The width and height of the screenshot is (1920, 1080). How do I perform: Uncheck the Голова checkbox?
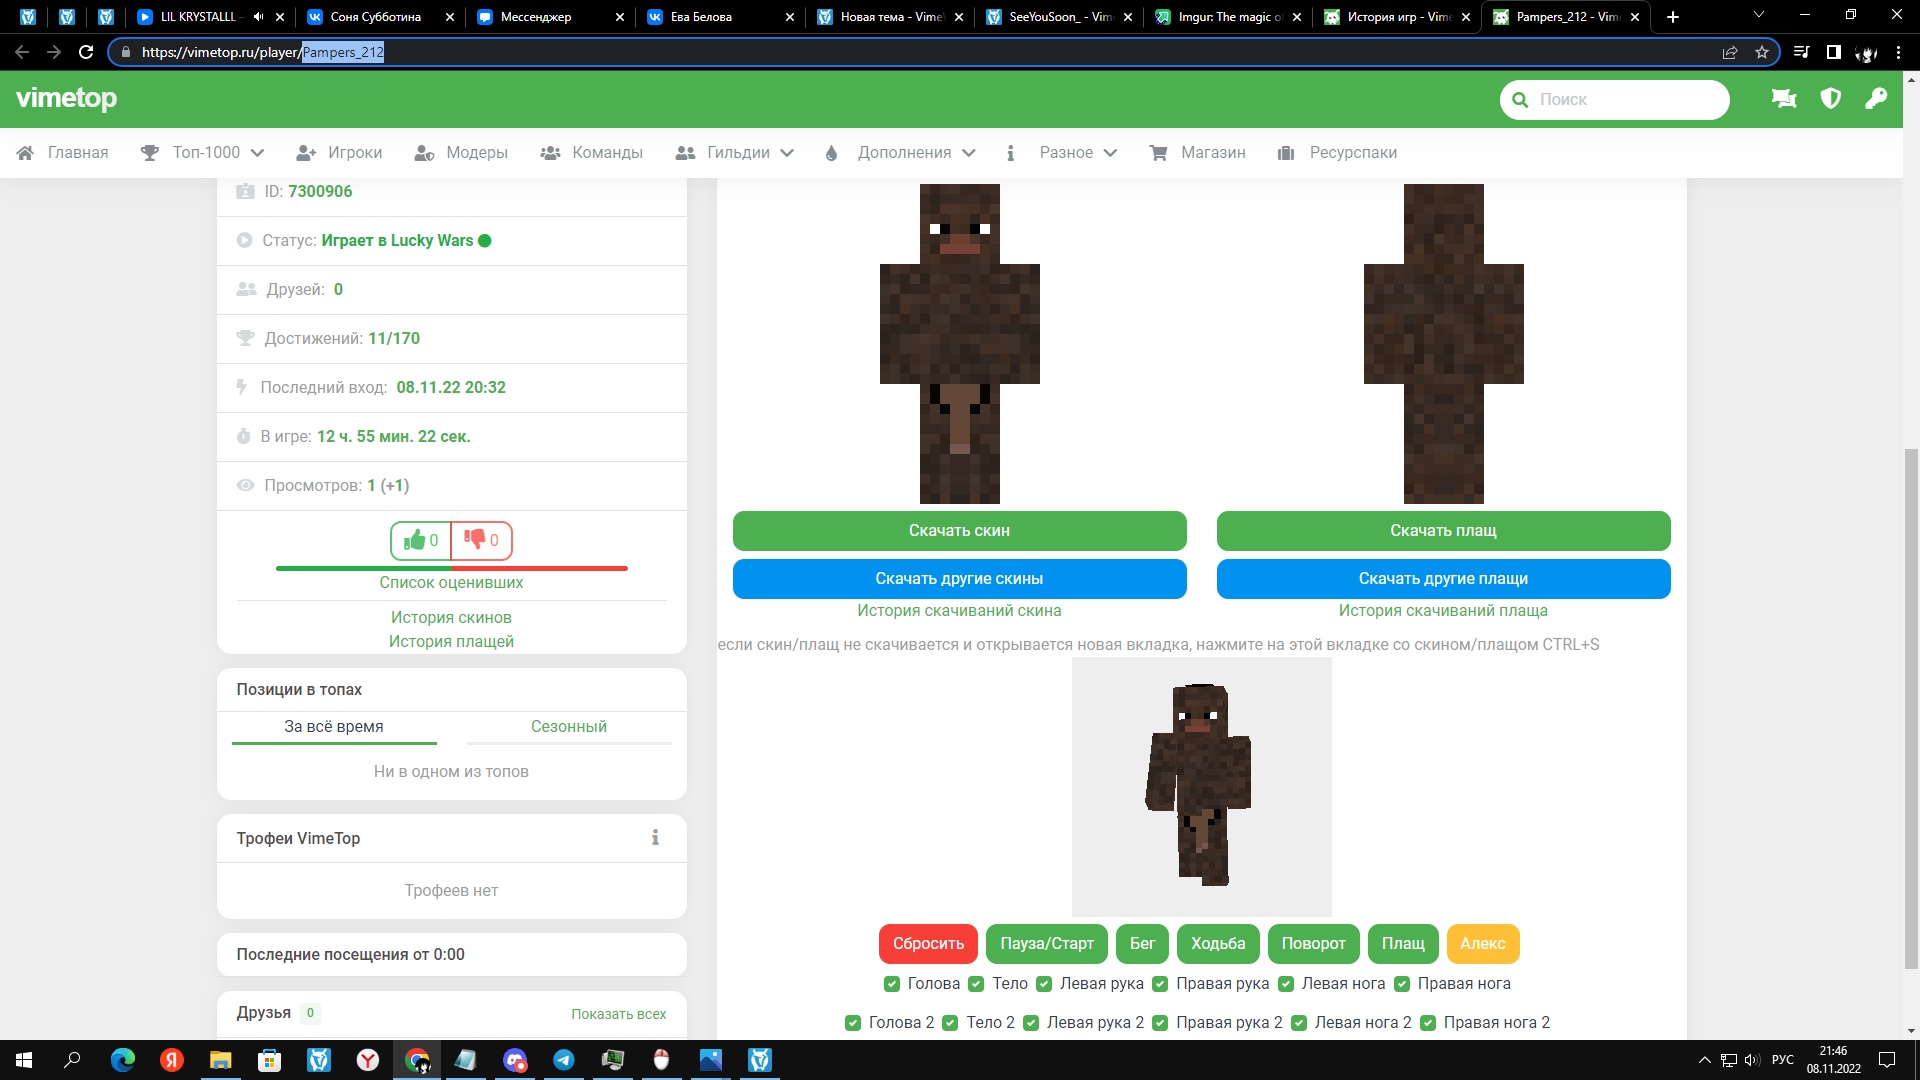(x=892, y=984)
